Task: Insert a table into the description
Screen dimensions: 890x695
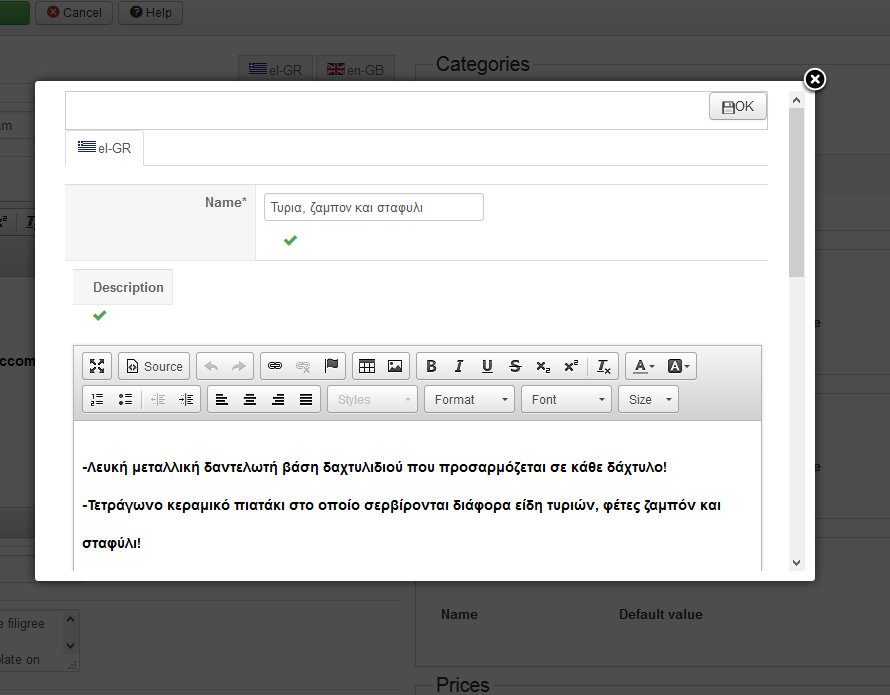Action: [x=367, y=366]
